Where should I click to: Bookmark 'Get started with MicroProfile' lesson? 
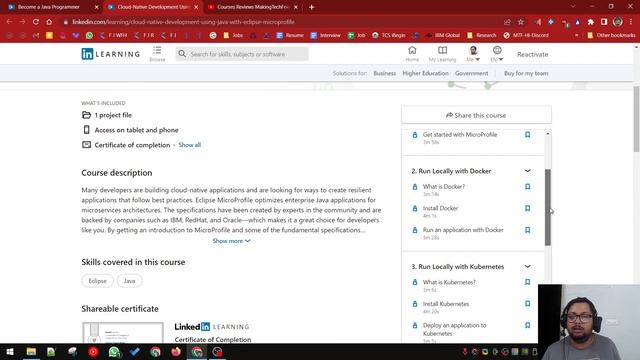click(527, 135)
